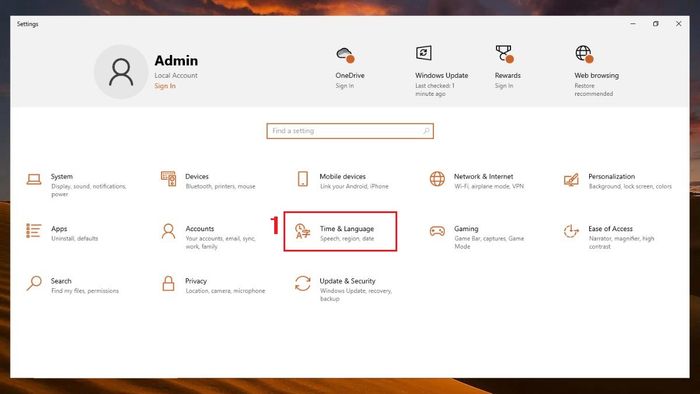Restore down the Settings window

[656, 24]
